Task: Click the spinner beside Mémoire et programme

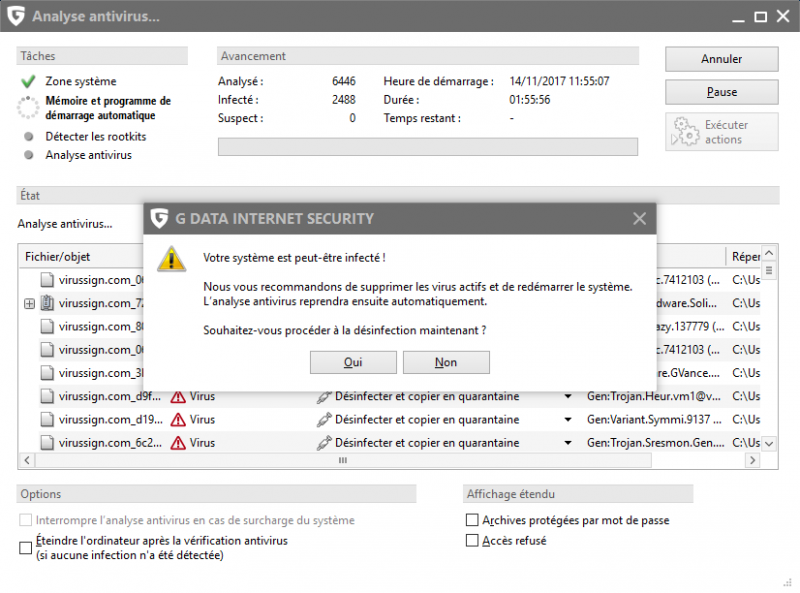Action: click(28, 108)
